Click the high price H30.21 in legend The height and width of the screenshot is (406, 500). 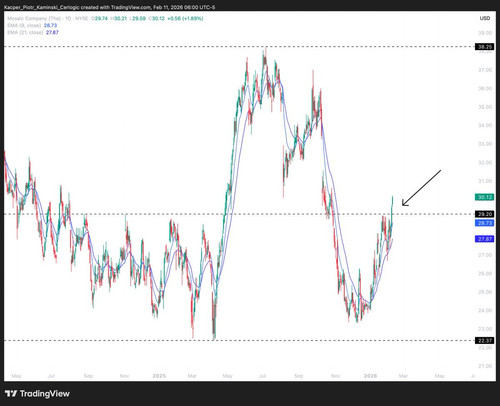(x=119, y=18)
